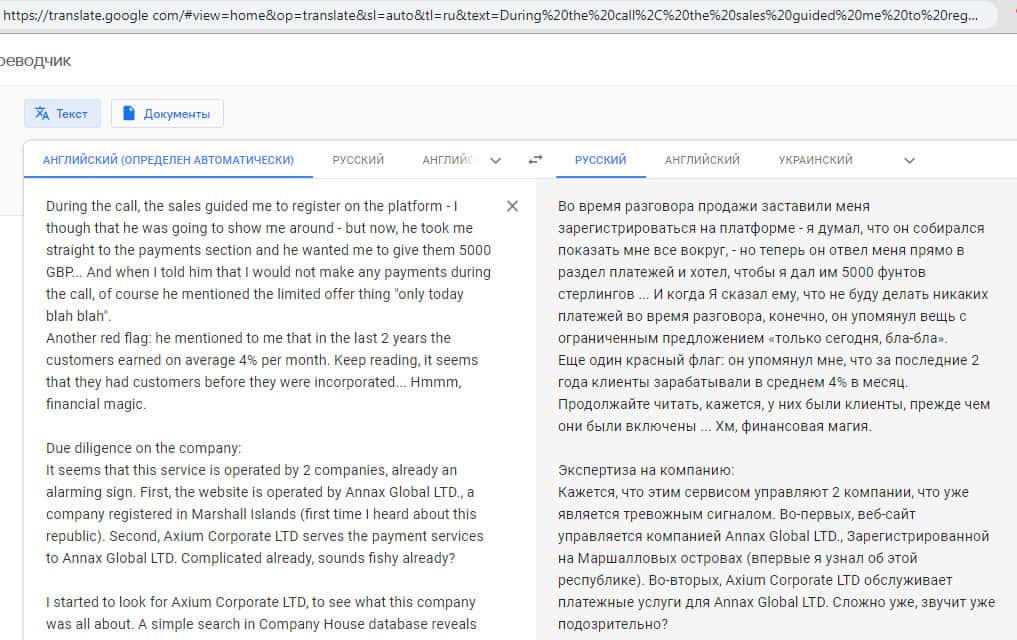Expand the source language list chevron

click(495, 160)
